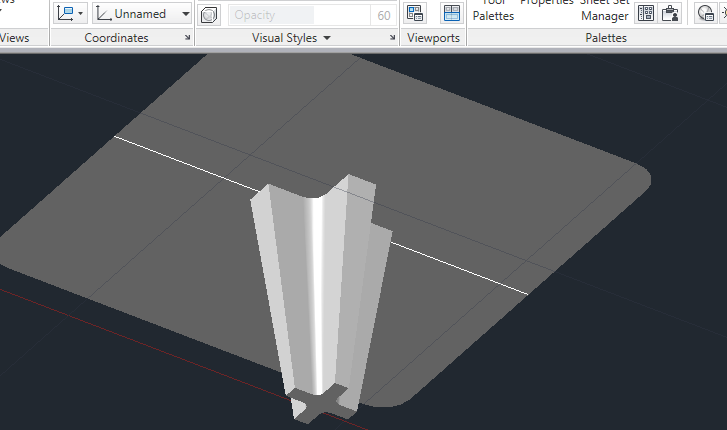This screenshot has width=727, height=430.
Task: Toggle the X-Ray effect icon
Action: point(209,15)
